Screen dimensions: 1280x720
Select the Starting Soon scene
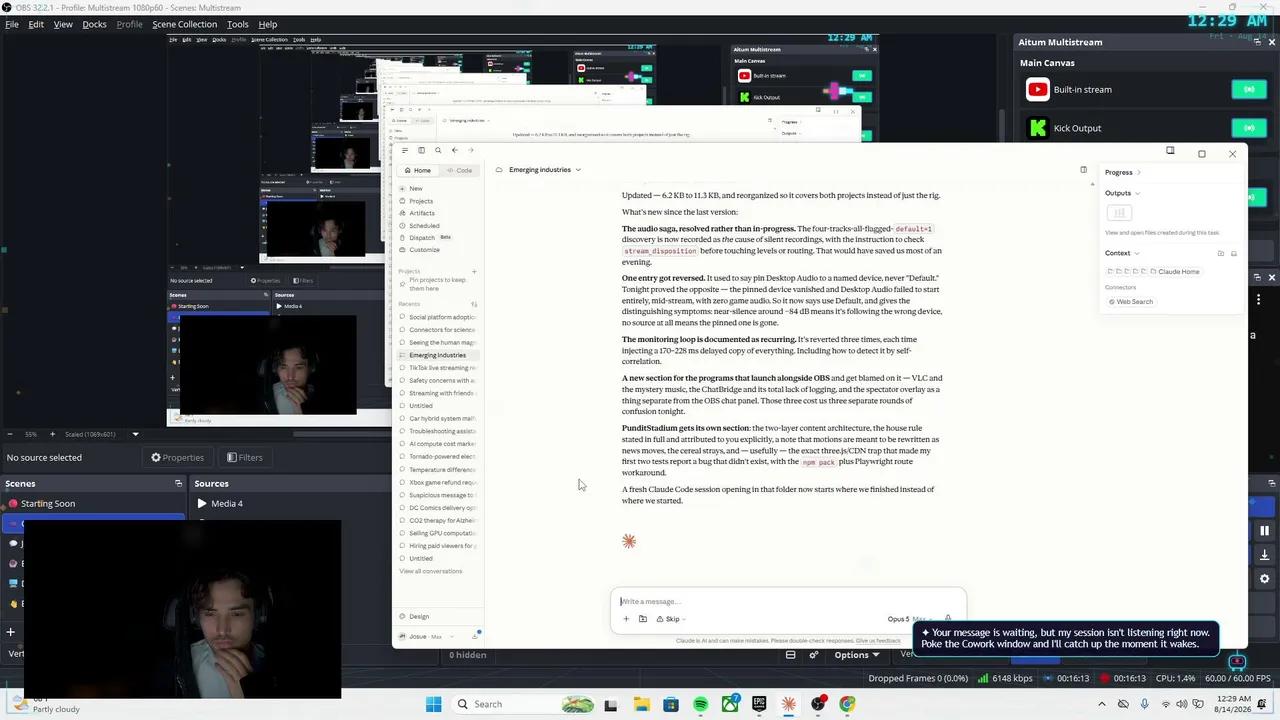pos(95,504)
